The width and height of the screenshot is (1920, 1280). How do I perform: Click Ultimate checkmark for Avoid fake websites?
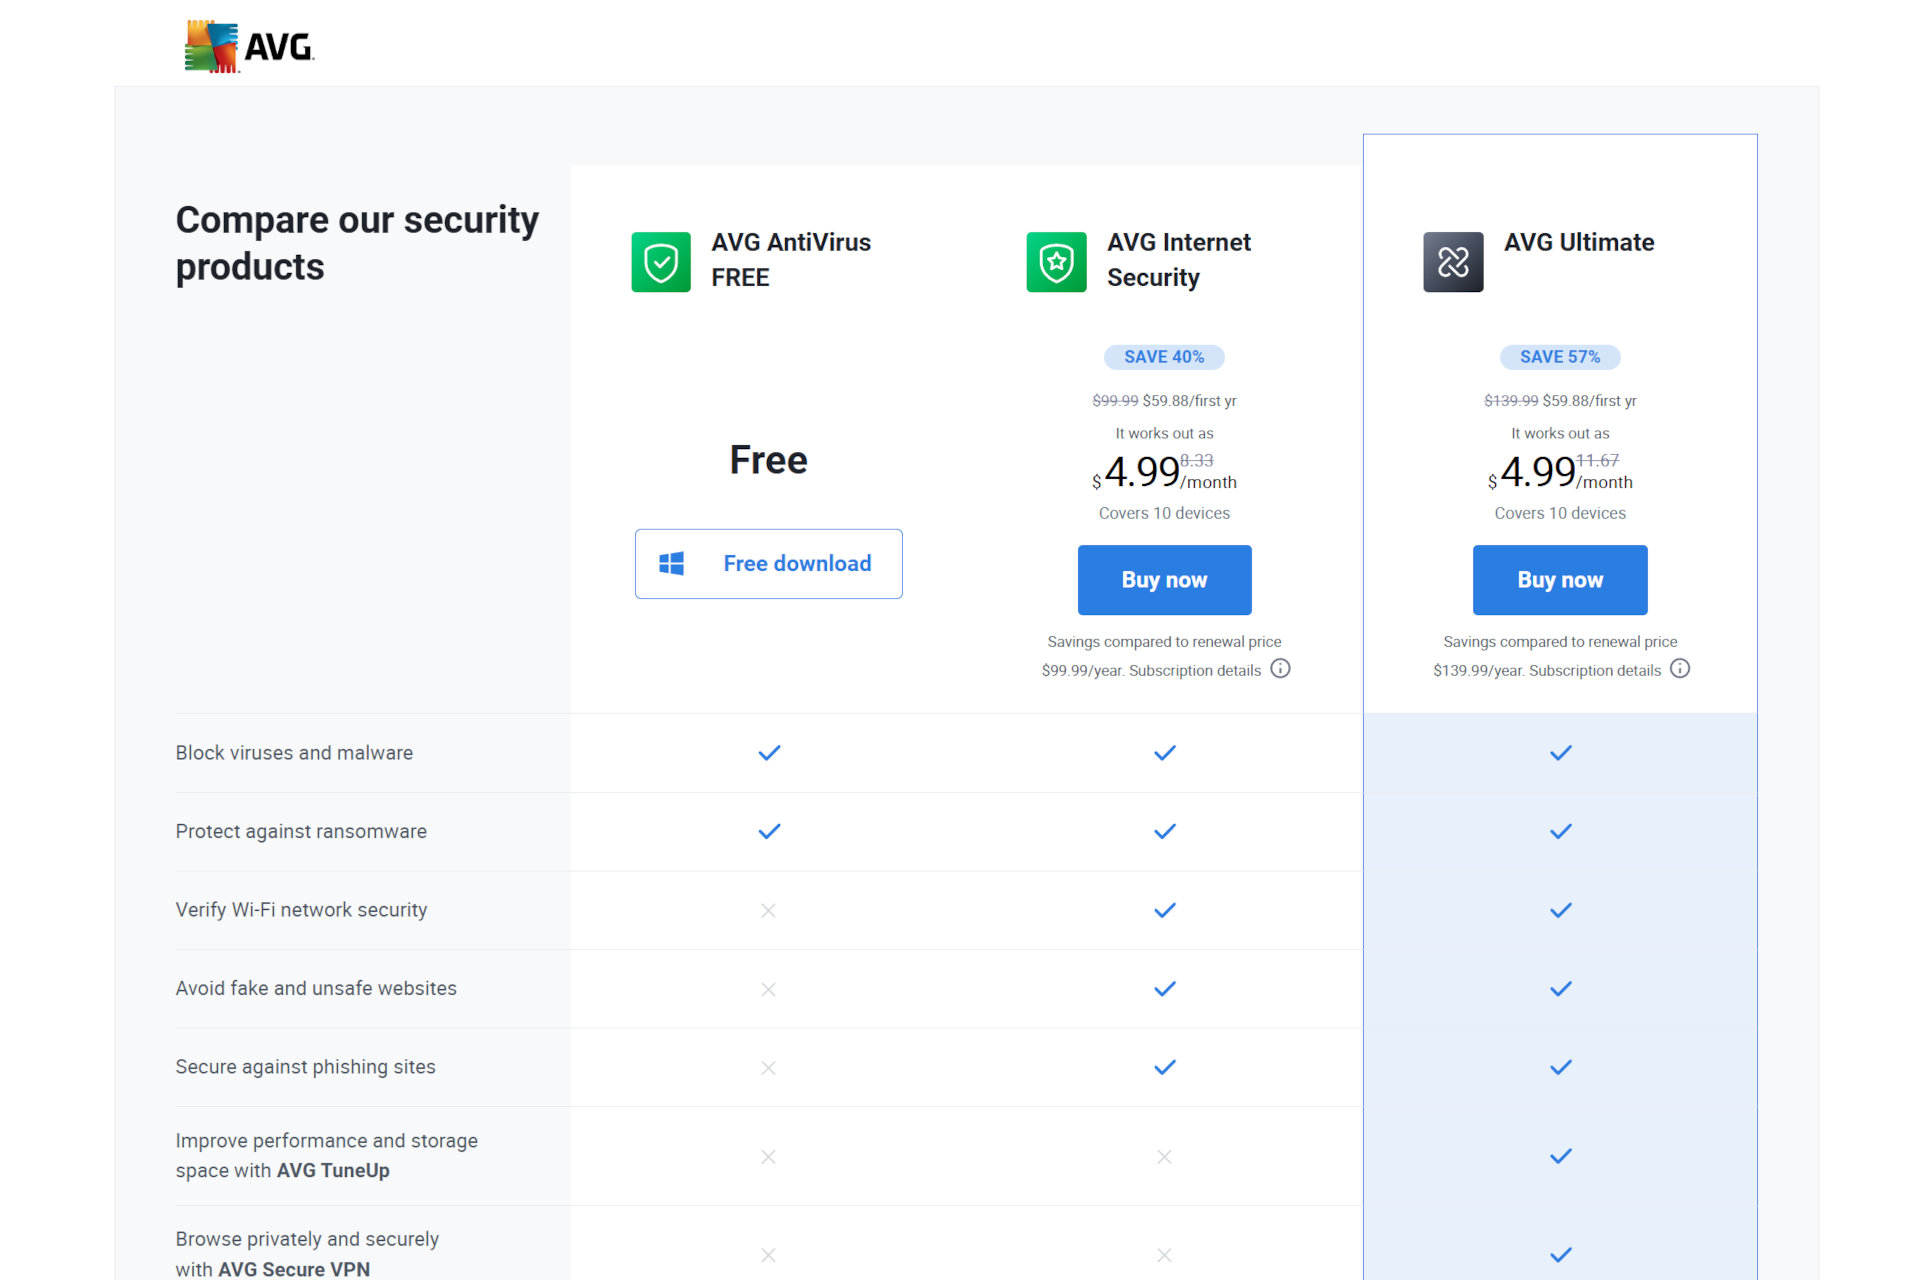(1561, 989)
